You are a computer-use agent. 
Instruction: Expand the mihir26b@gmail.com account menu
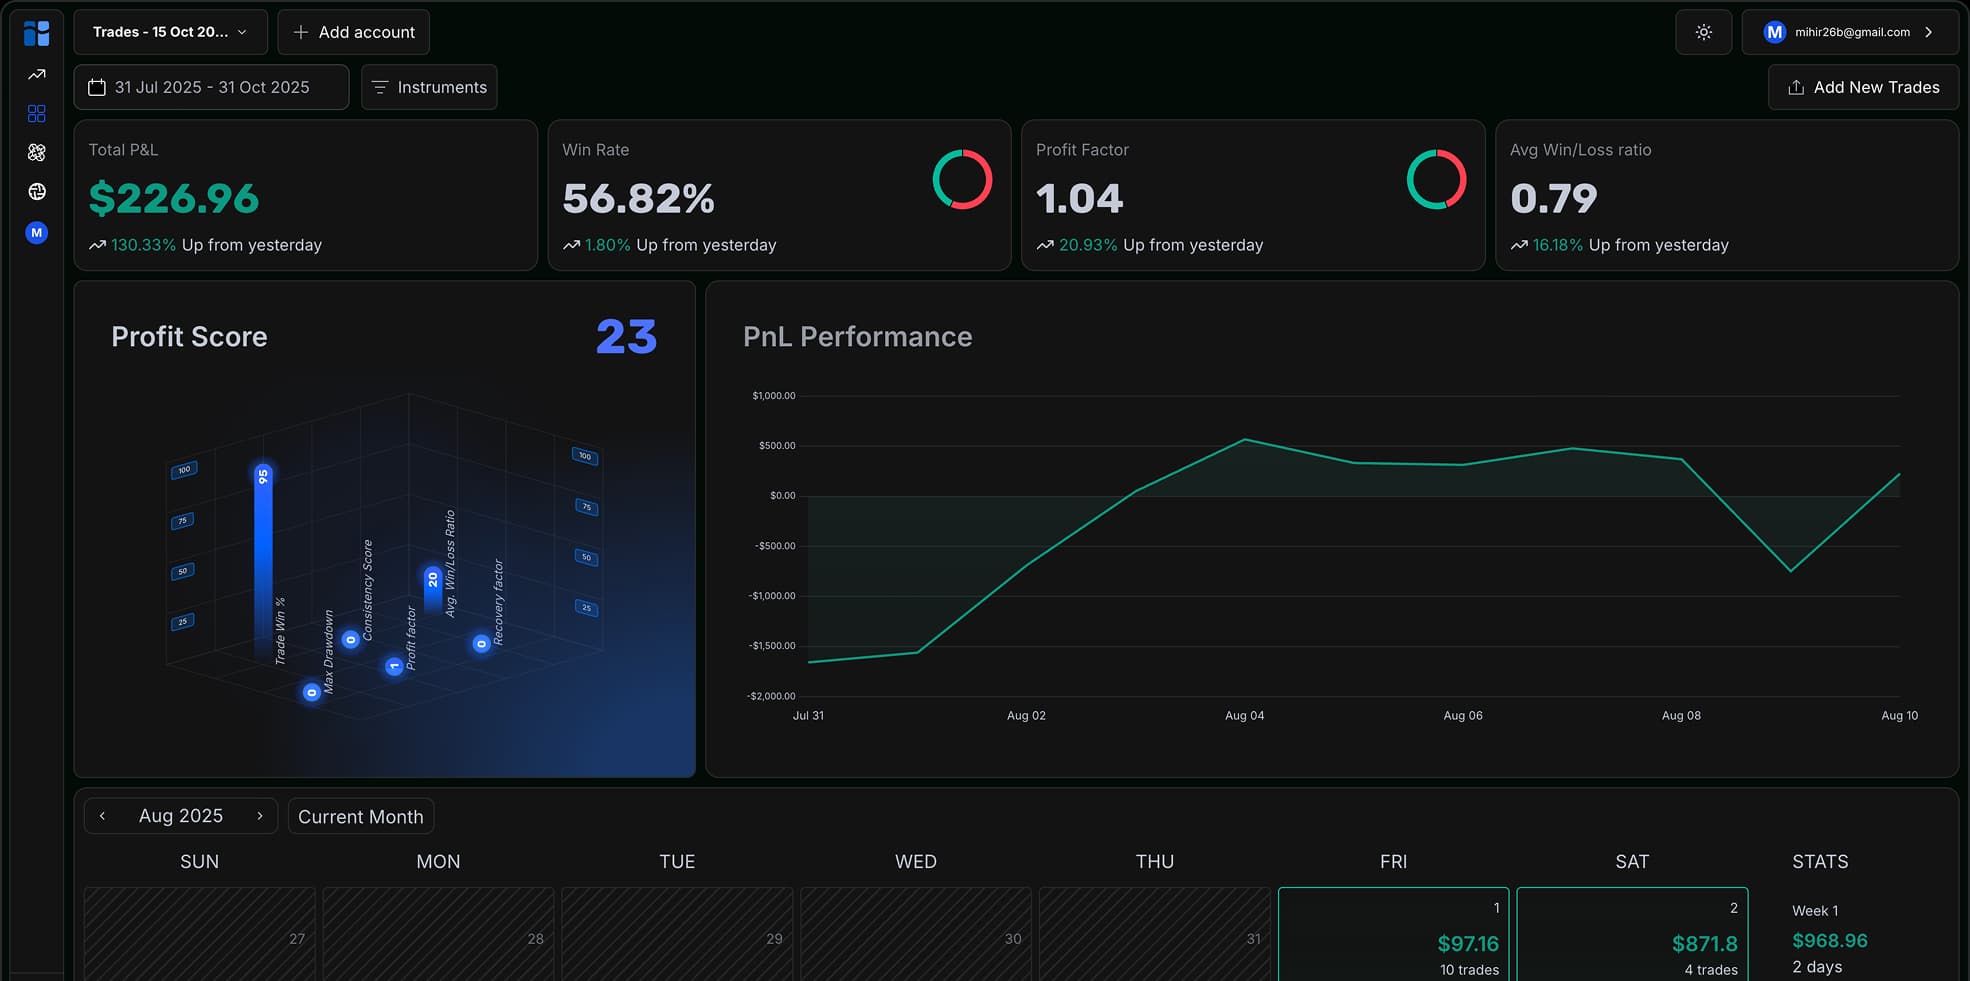point(1849,32)
